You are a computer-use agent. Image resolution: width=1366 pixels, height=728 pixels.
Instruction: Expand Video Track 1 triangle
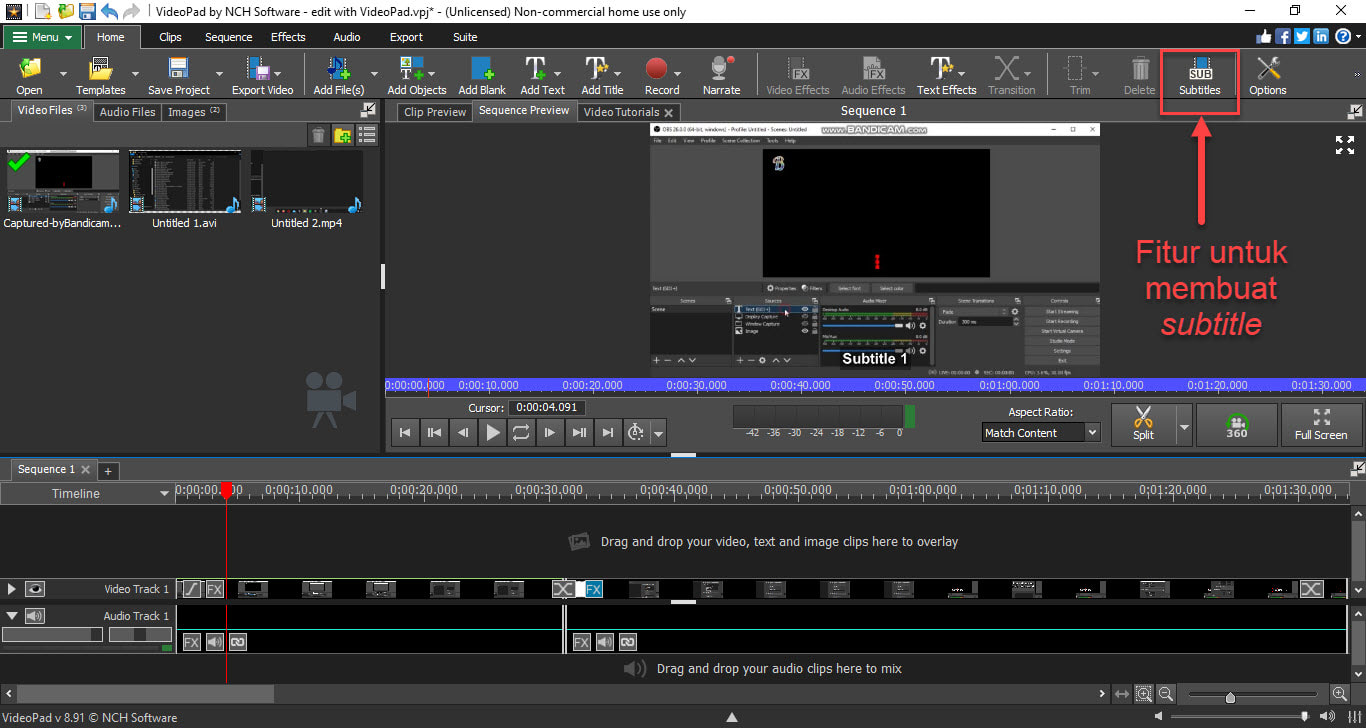click(x=12, y=589)
